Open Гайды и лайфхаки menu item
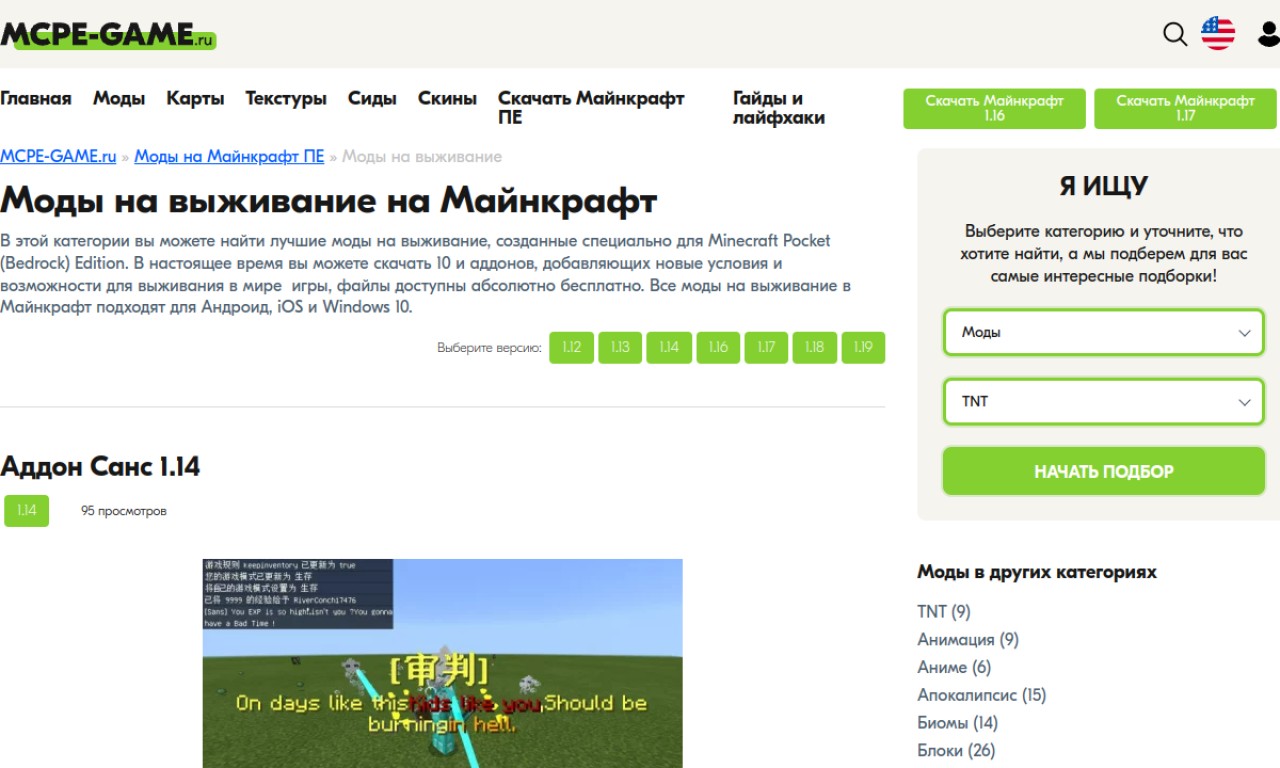Image resolution: width=1280 pixels, height=768 pixels. point(779,108)
